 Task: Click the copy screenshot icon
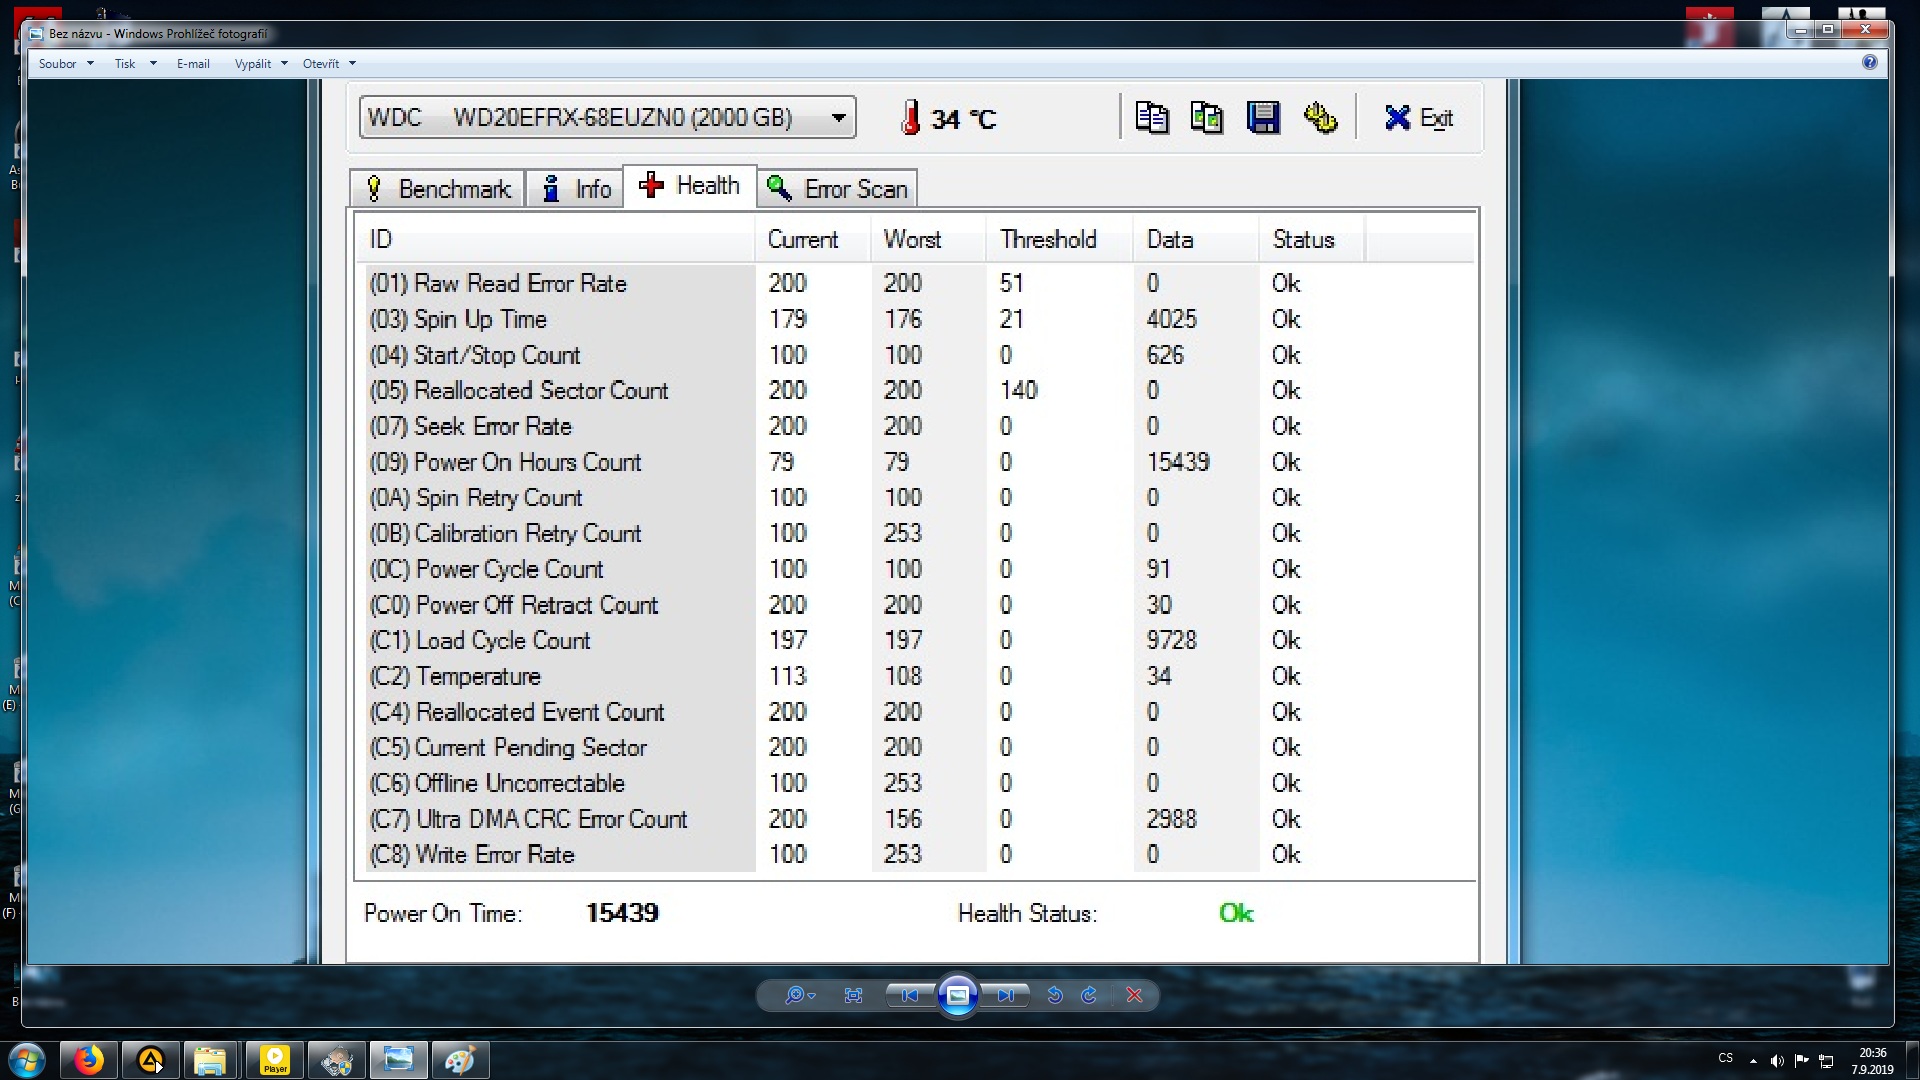(x=1207, y=118)
